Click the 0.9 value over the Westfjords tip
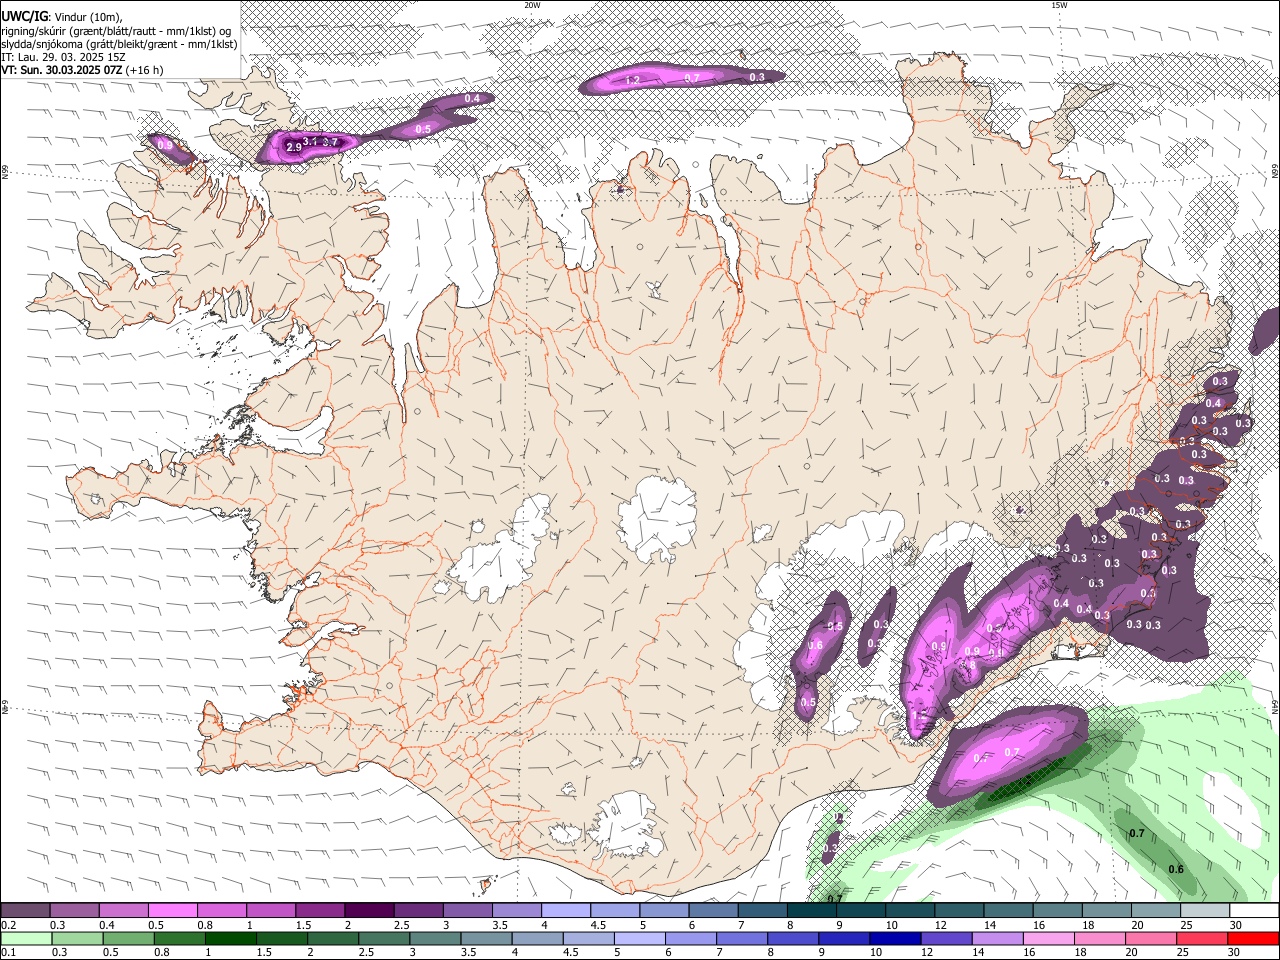Screen dimensions: 1280x960 [x=165, y=145]
